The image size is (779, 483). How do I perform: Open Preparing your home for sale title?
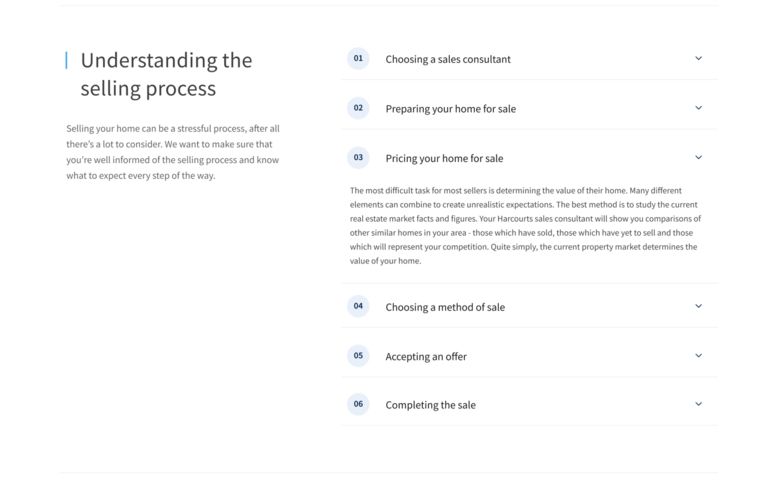(x=451, y=109)
